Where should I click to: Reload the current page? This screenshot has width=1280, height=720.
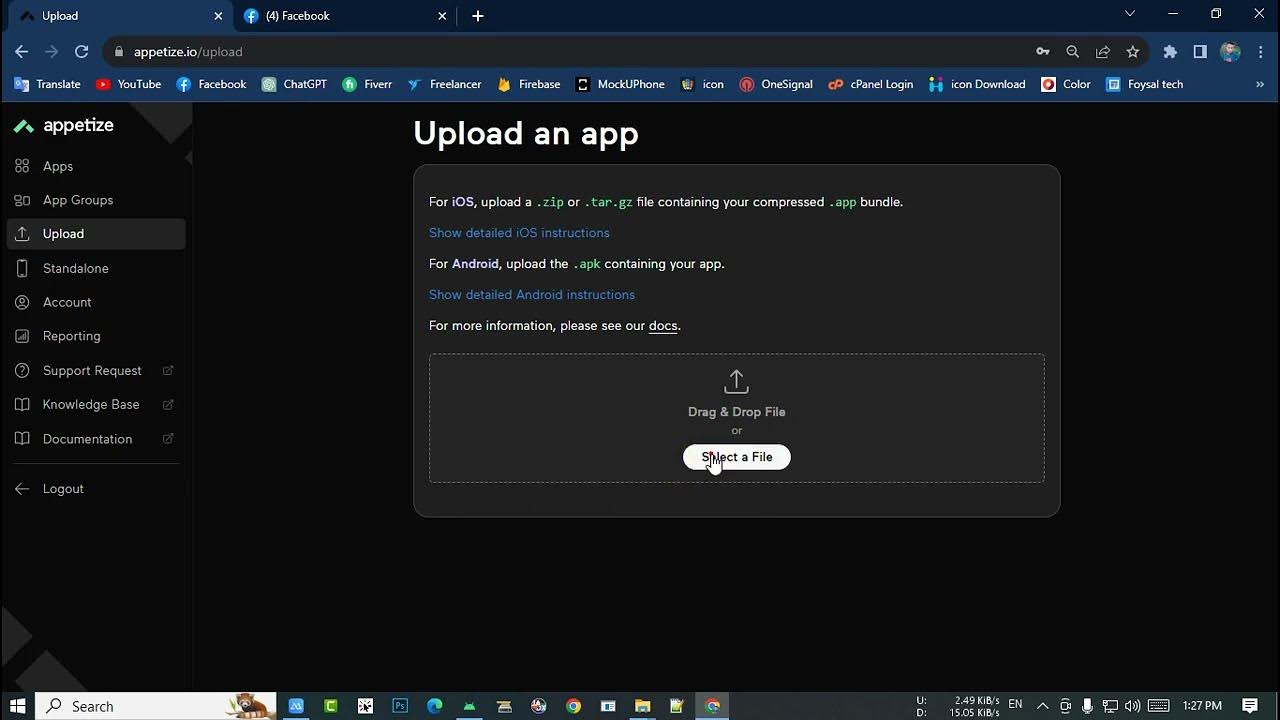(x=82, y=52)
